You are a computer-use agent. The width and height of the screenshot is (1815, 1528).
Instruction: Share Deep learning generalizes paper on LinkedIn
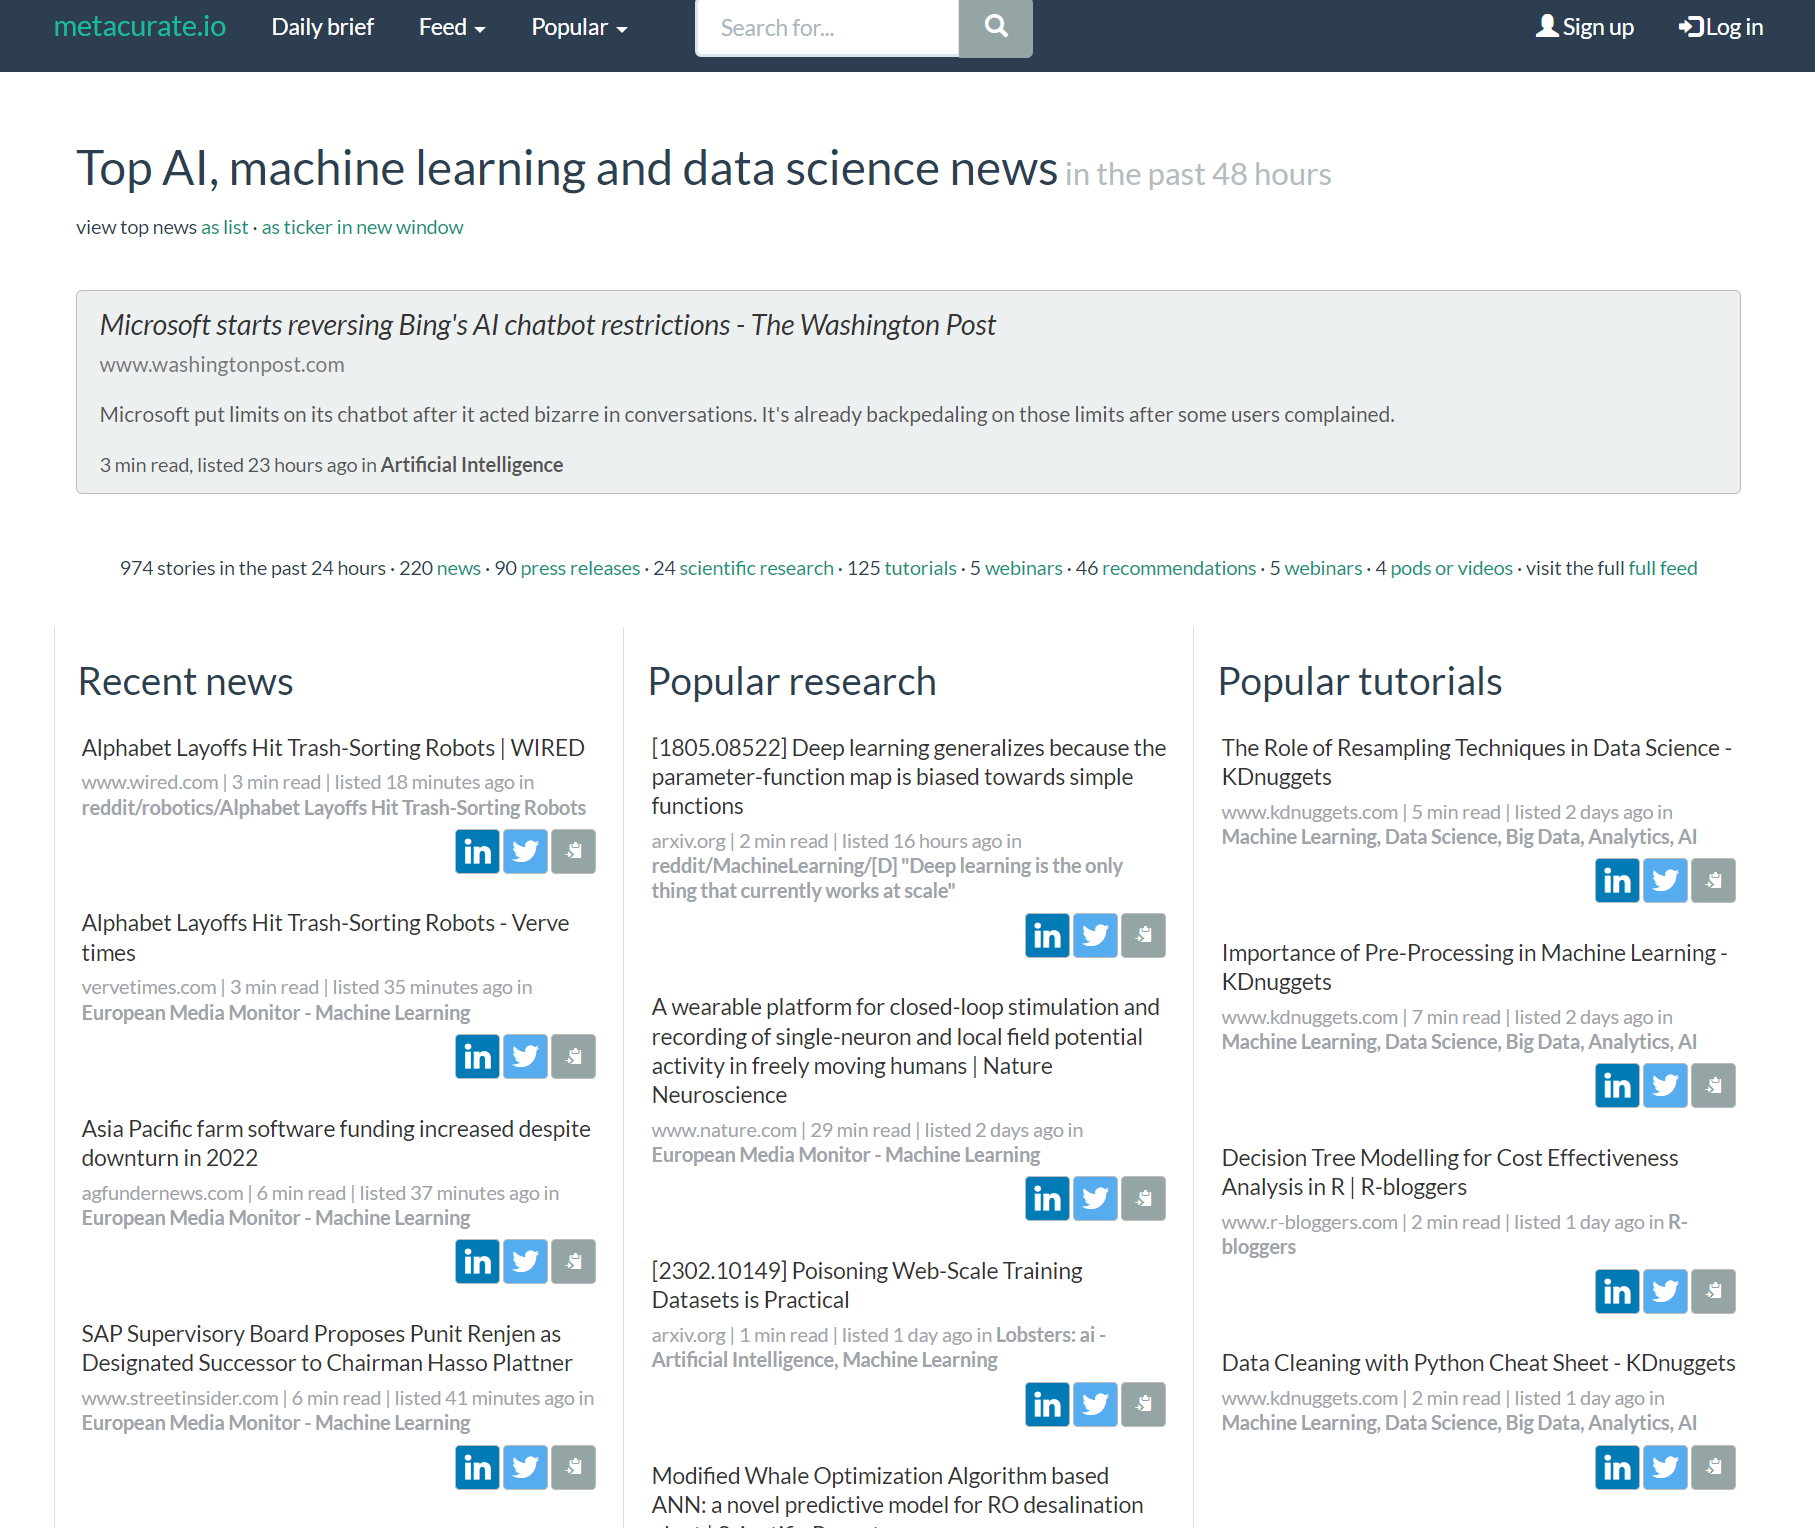pos(1047,935)
